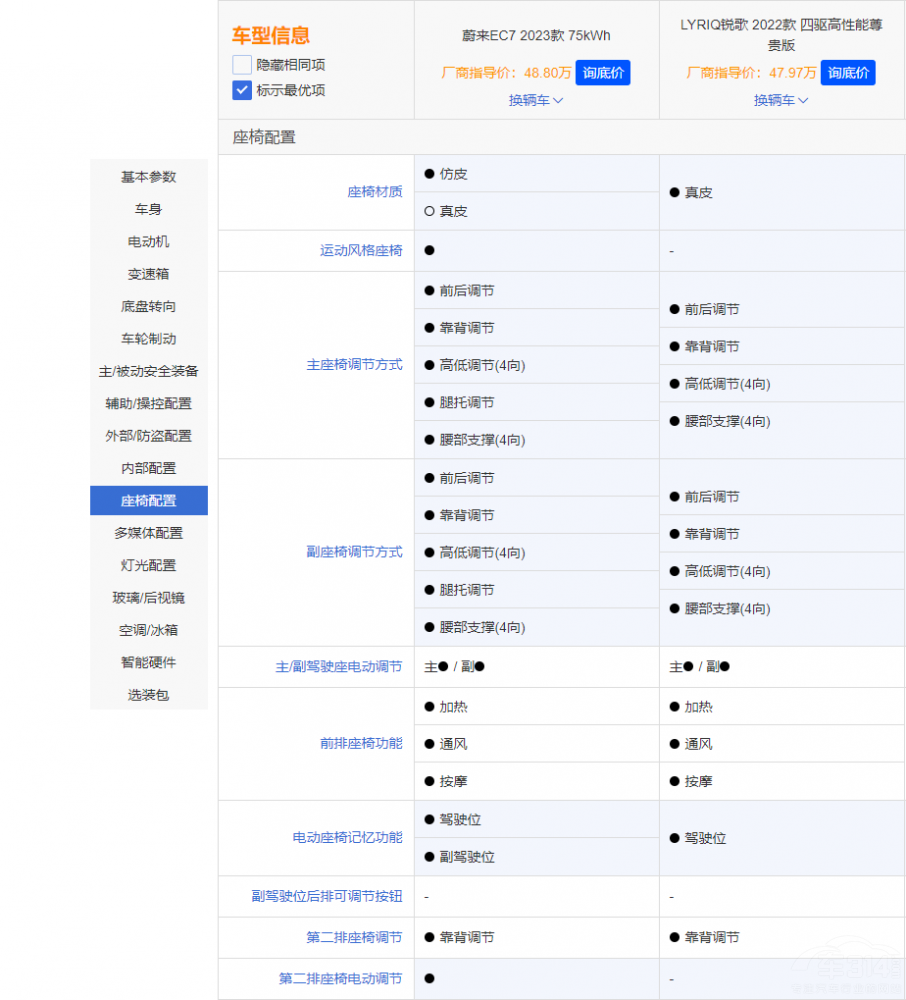Uncheck the 标示最优项 checkbox
906x1000 pixels.
pyautogui.click(x=242, y=90)
